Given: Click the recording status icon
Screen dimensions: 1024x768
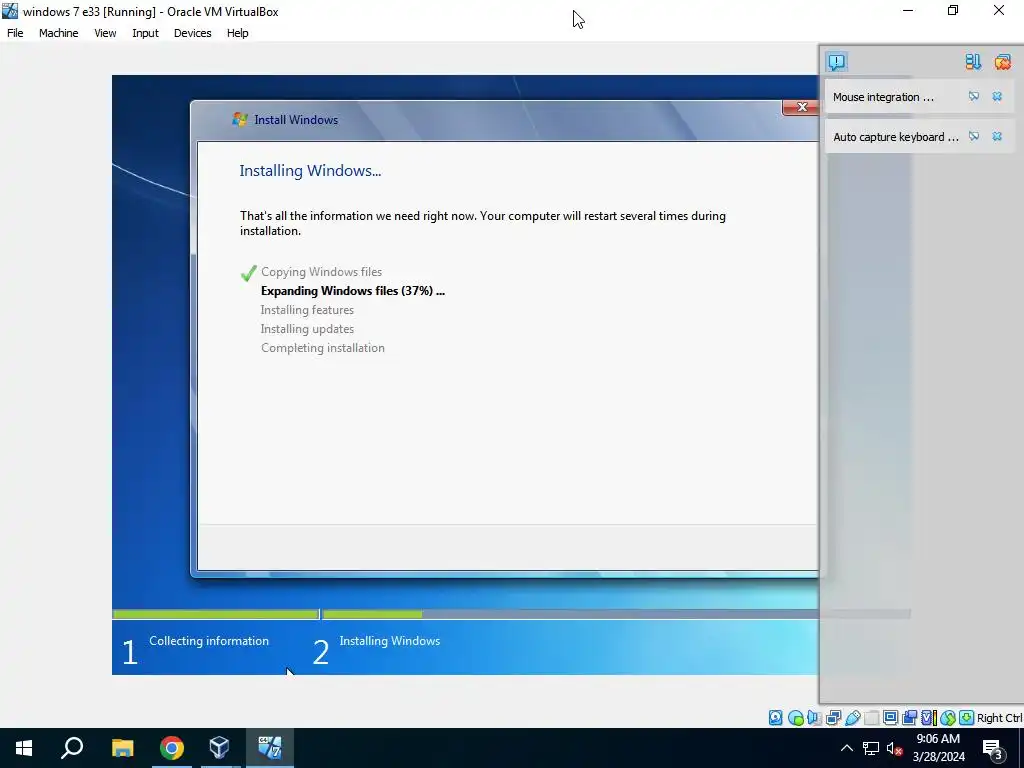Looking at the screenshot, I should (x=909, y=718).
